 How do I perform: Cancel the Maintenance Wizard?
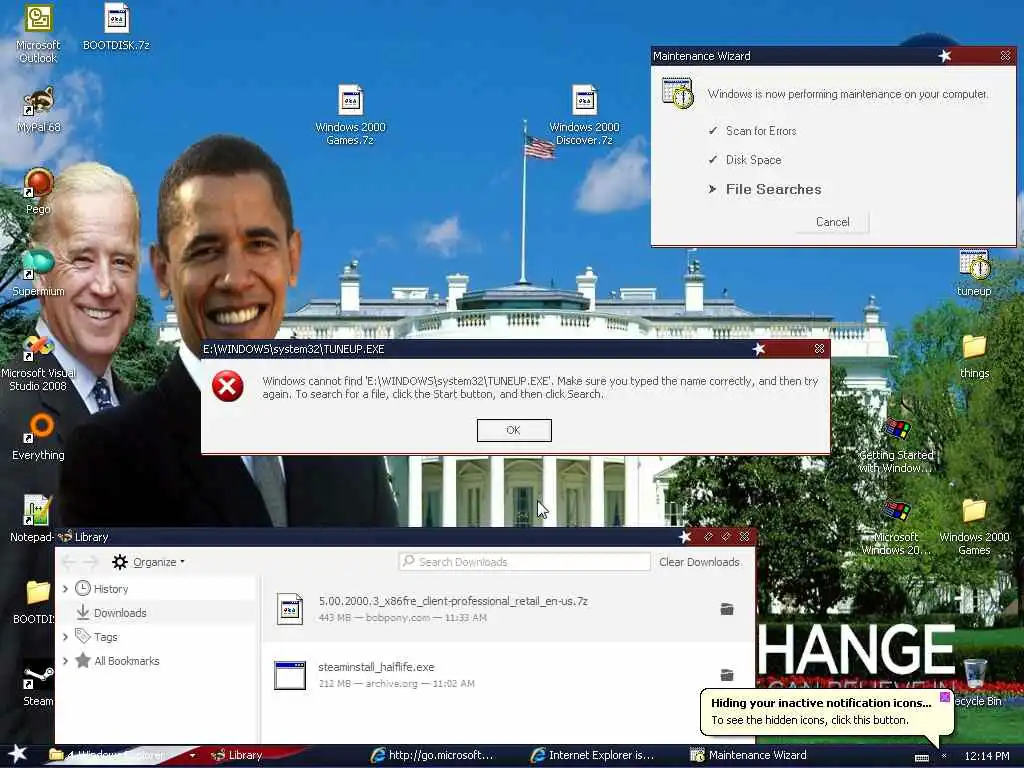tap(833, 222)
